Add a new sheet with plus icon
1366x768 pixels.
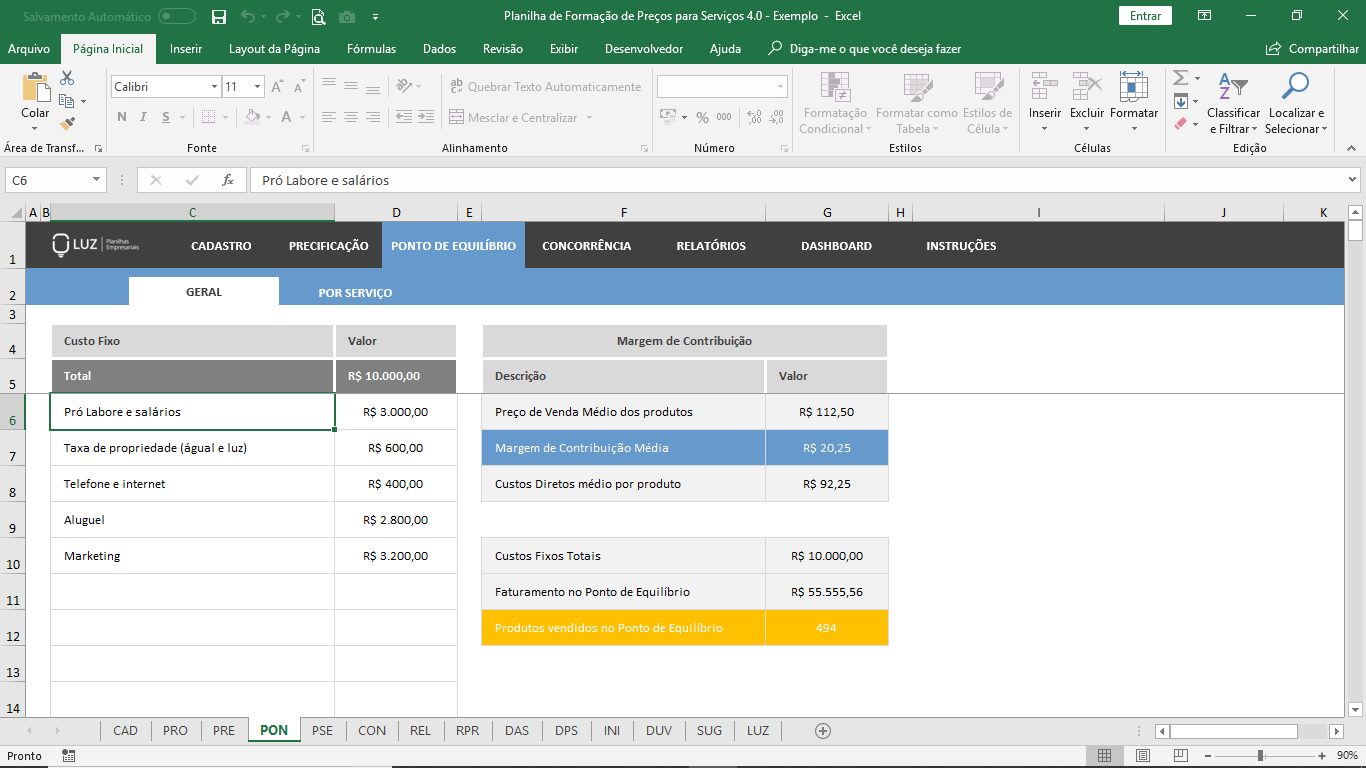pyautogui.click(x=823, y=731)
